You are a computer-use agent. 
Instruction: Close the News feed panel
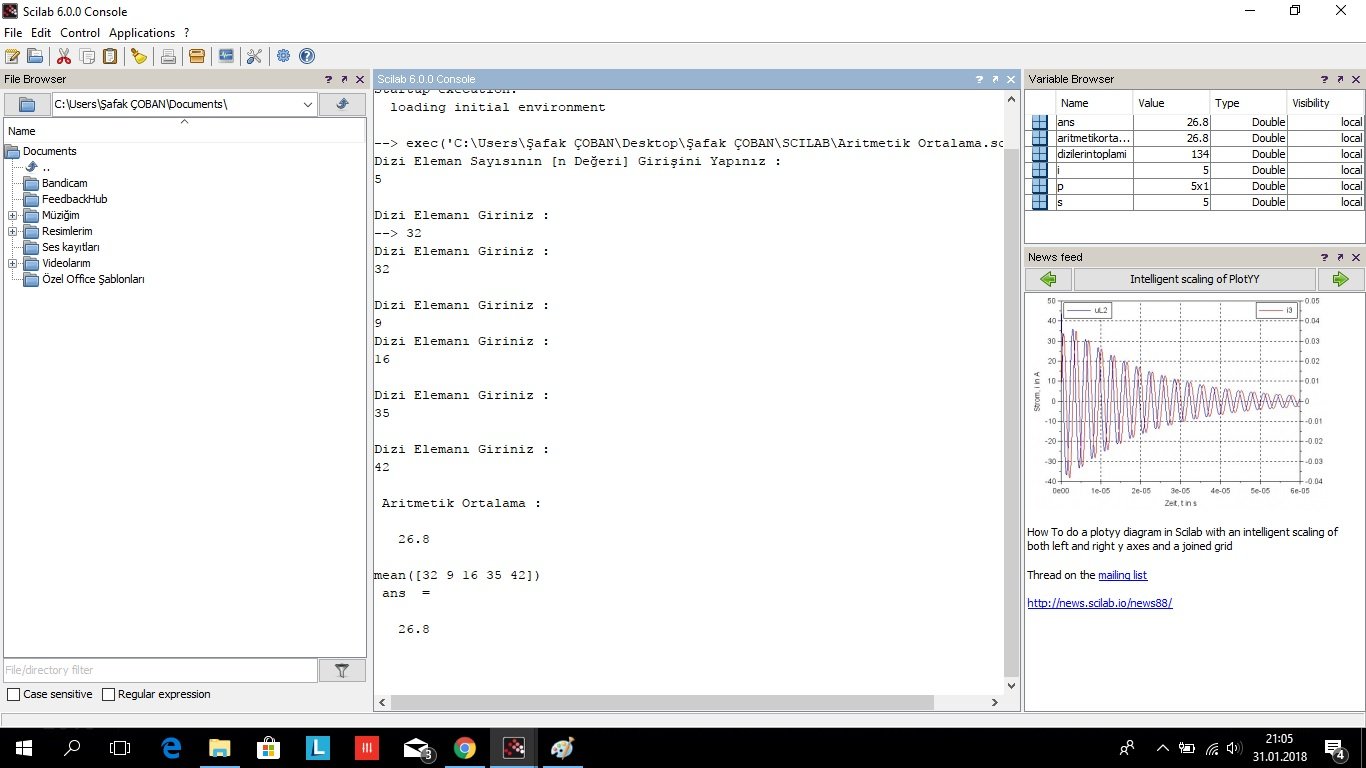pos(1357,257)
